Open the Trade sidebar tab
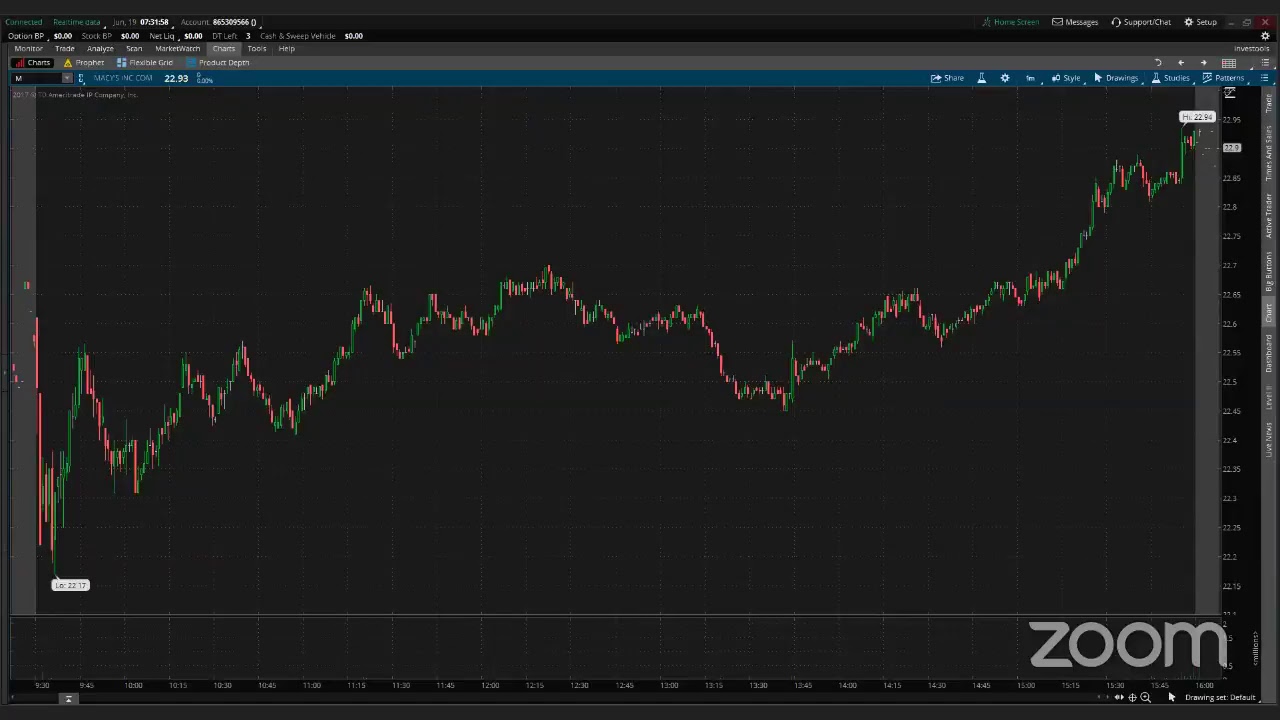Viewport: 1280px width, 720px height. point(1269,103)
